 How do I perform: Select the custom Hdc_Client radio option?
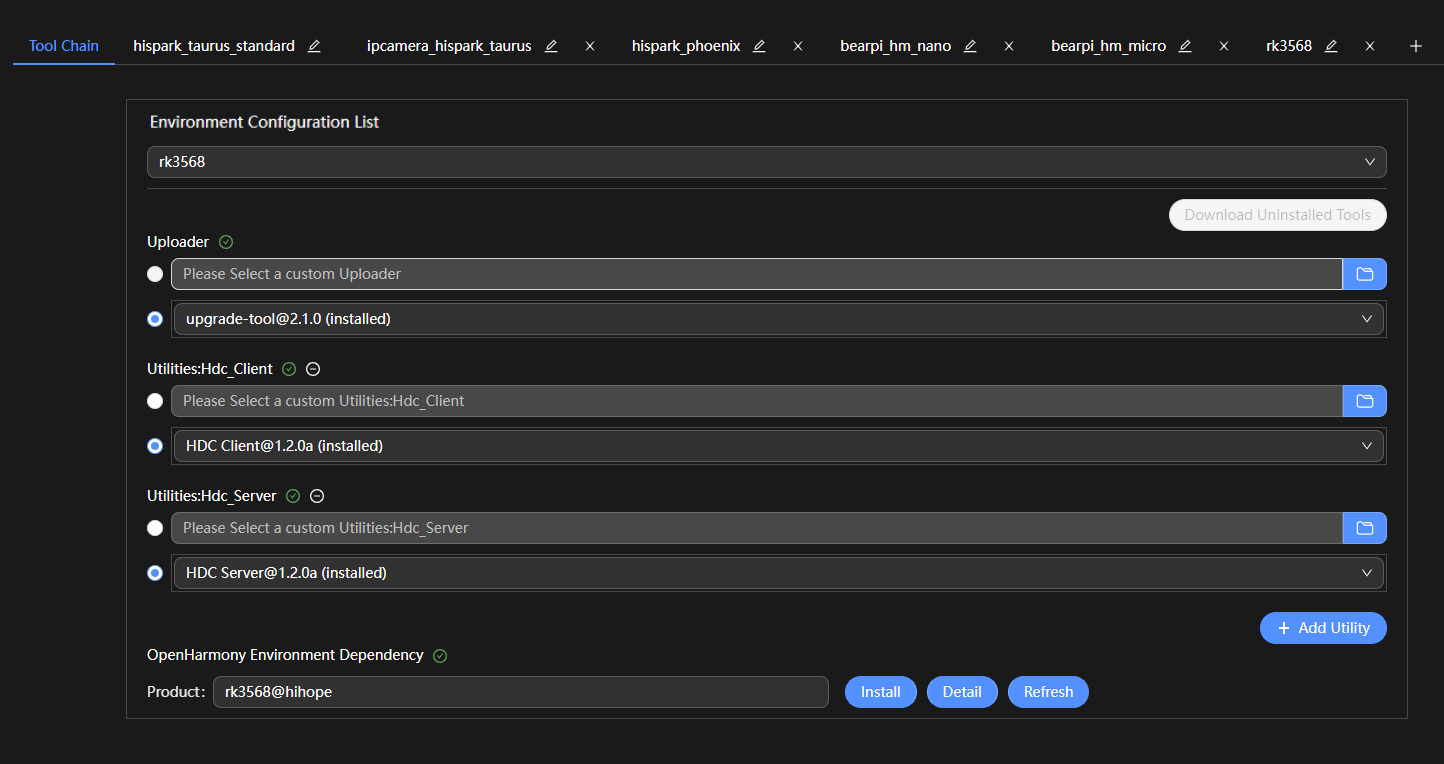pyautogui.click(x=155, y=401)
